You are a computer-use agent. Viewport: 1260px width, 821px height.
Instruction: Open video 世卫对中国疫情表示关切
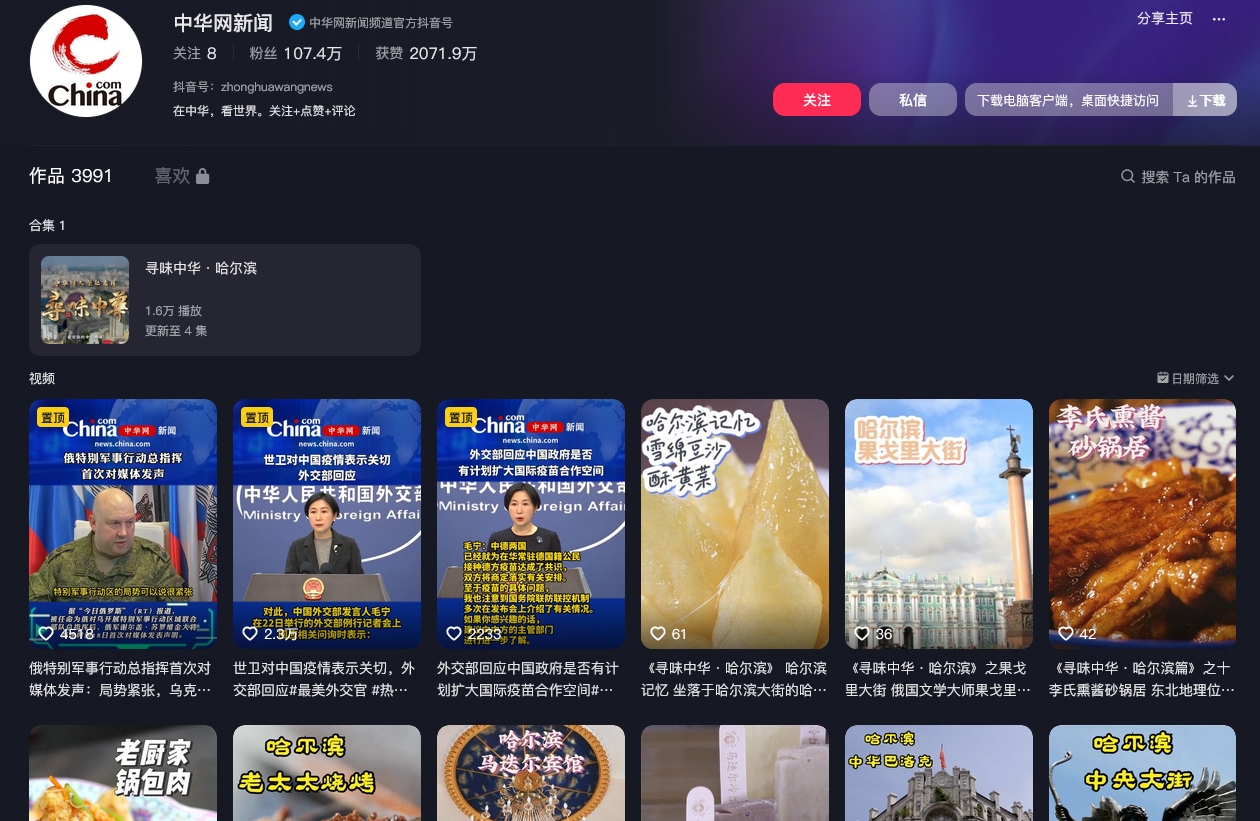click(x=327, y=524)
